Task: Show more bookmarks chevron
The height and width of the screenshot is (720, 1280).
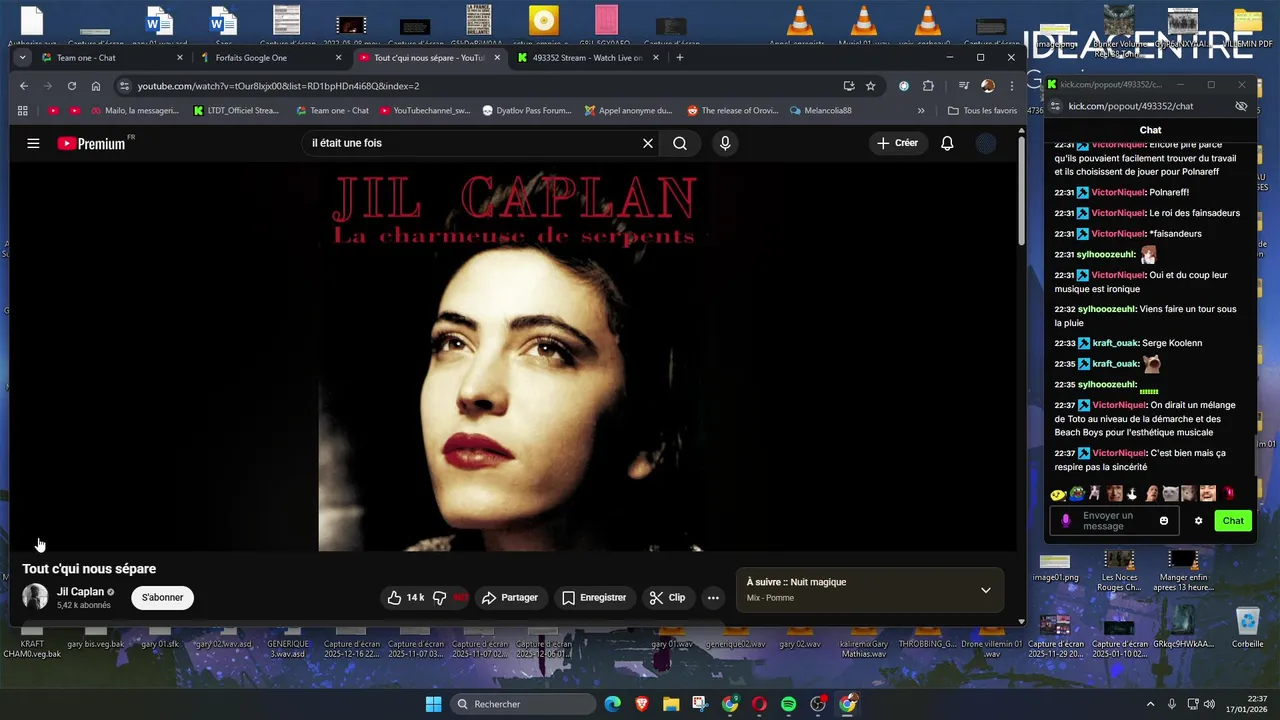Action: point(921,111)
